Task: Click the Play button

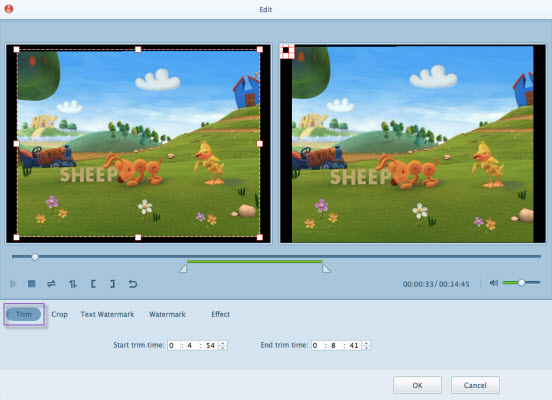Action: (13, 284)
